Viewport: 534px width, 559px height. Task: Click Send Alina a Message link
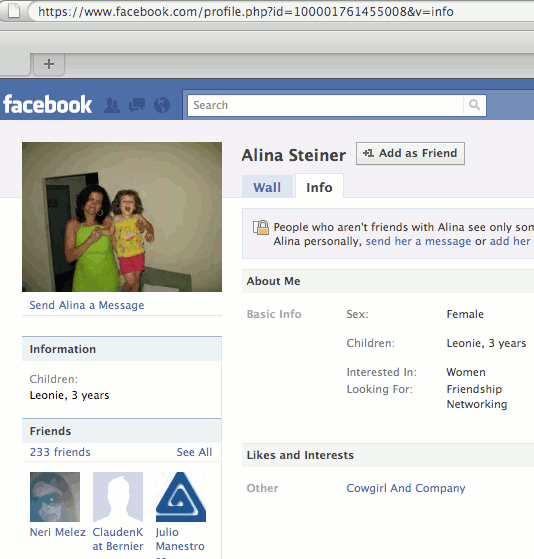click(87, 305)
